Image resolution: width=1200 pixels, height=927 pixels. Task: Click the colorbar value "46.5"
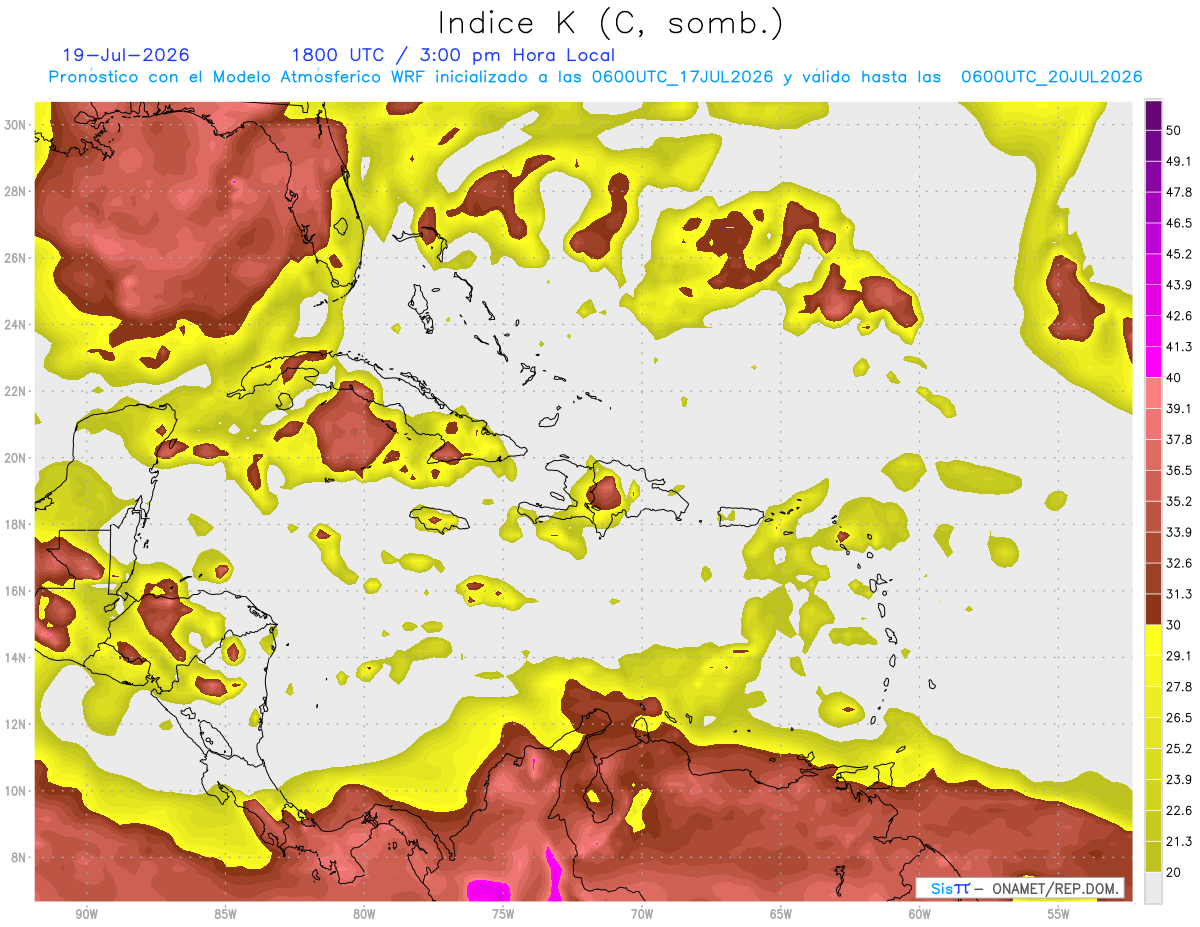[x=1178, y=223]
